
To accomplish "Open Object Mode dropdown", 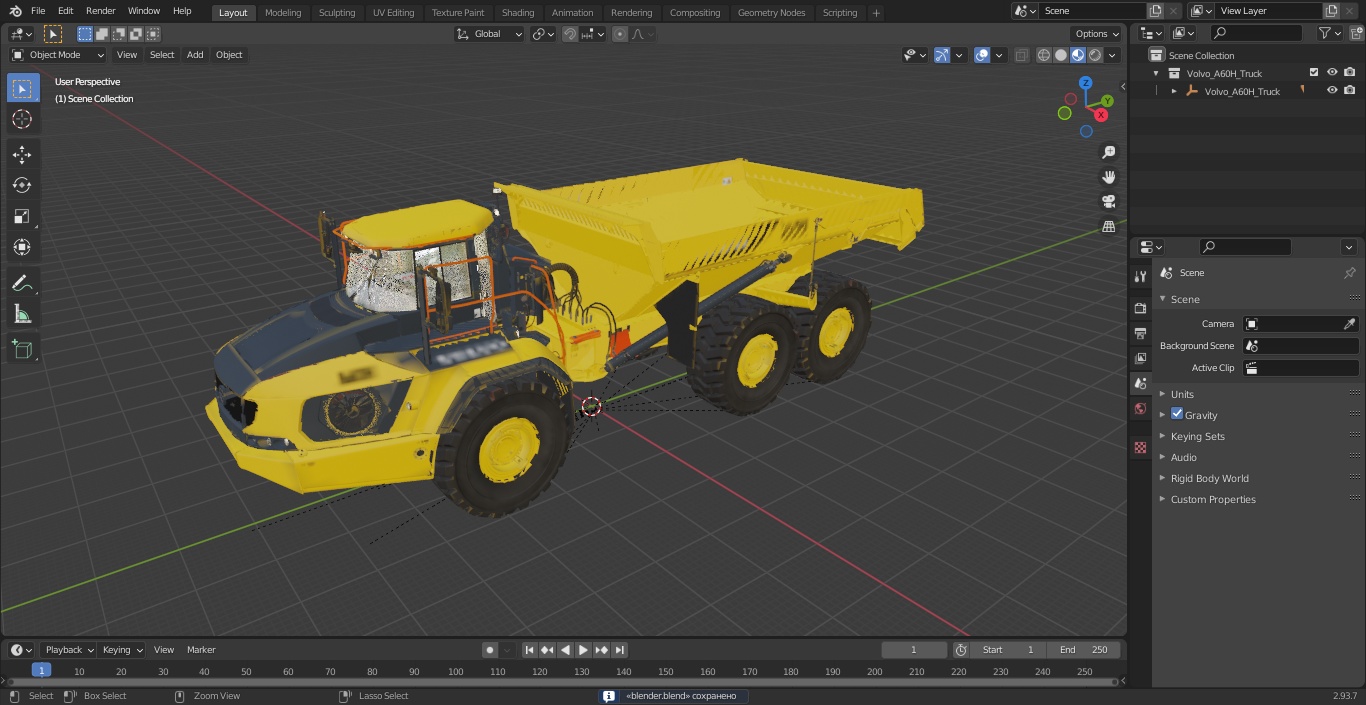I will click(x=58, y=55).
